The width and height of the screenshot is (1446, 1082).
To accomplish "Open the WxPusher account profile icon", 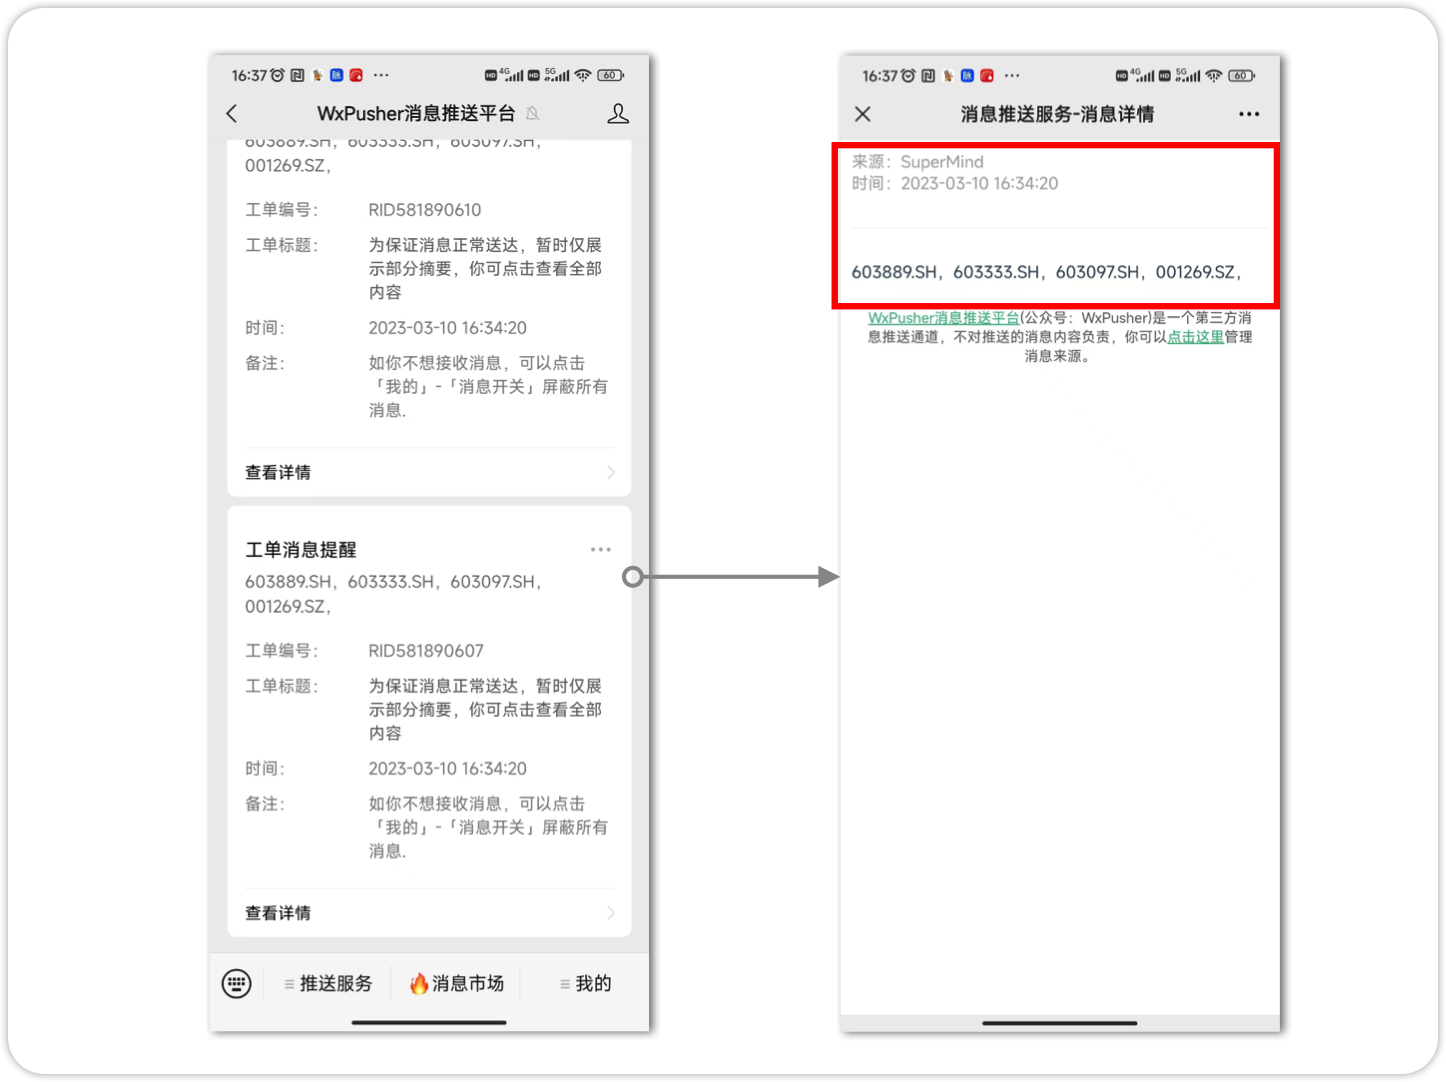I will 618,114.
